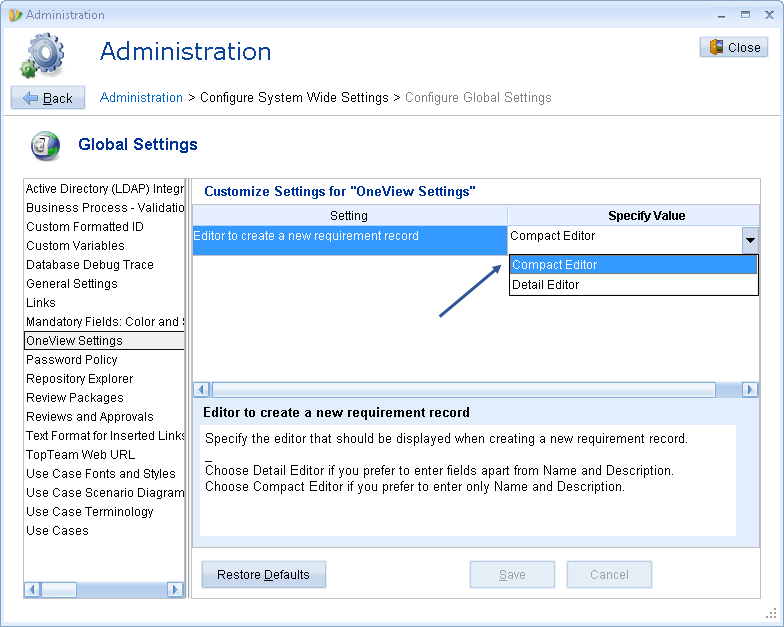Open Use Case Terminology settings
This screenshot has width=784, height=627.
pos(104,512)
